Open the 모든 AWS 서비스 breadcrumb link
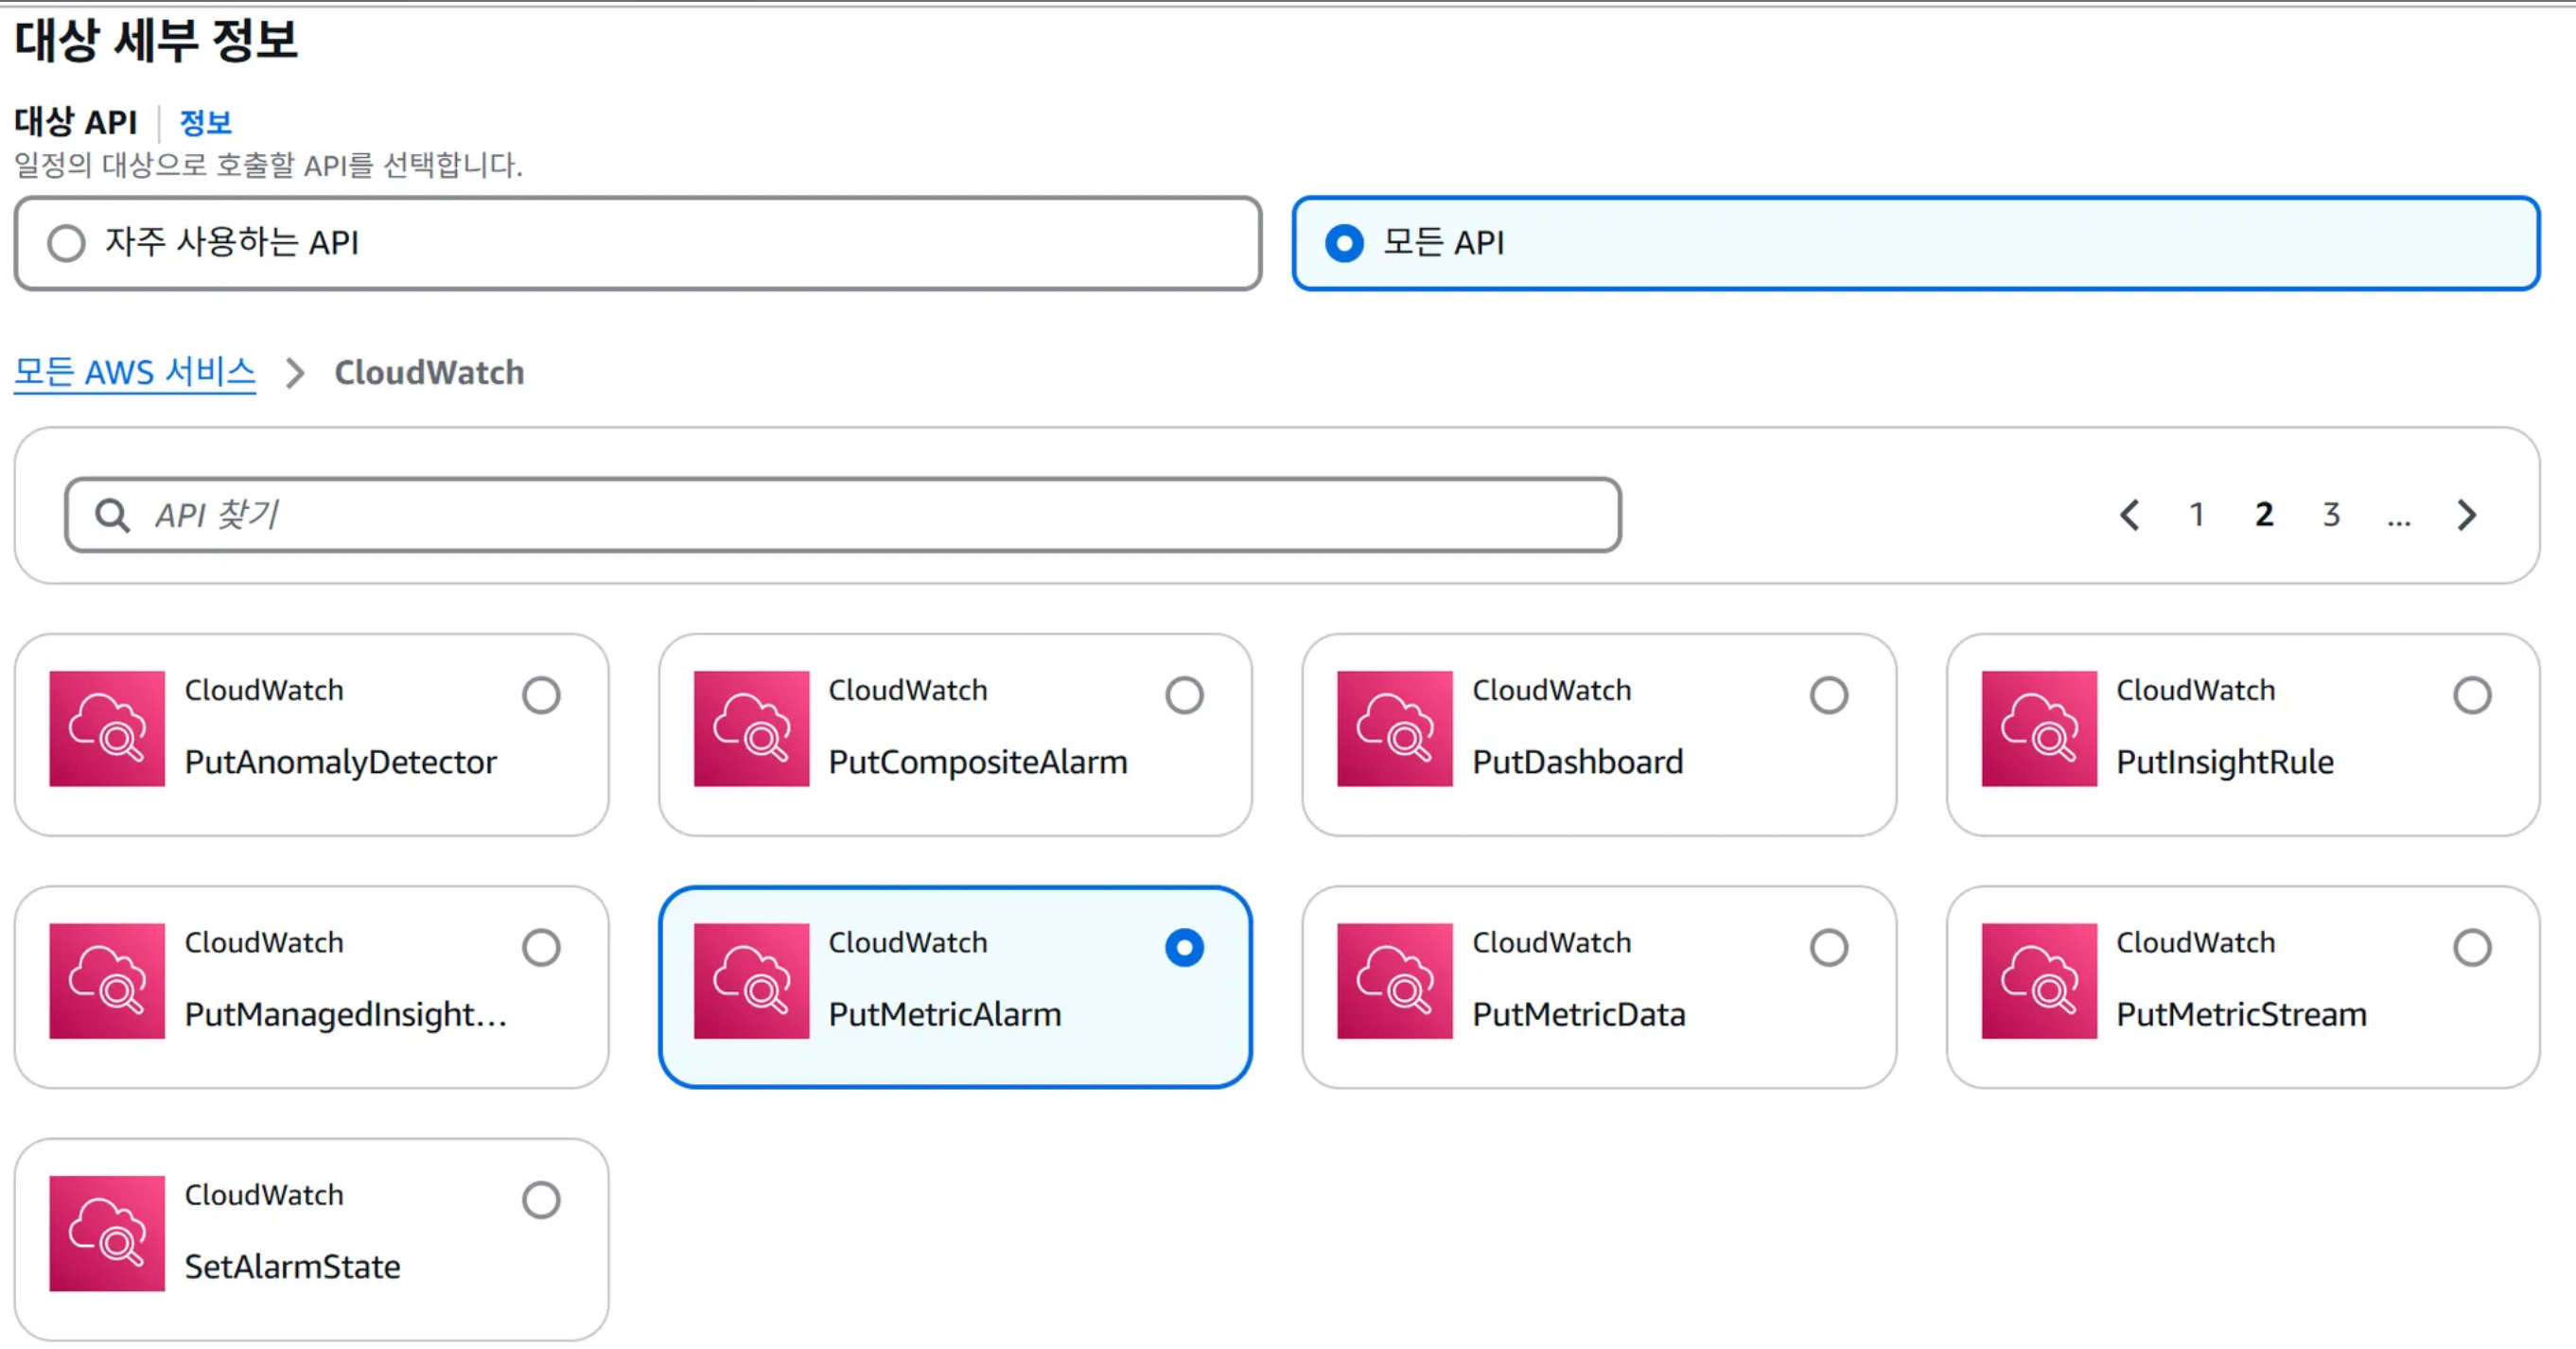 [135, 372]
